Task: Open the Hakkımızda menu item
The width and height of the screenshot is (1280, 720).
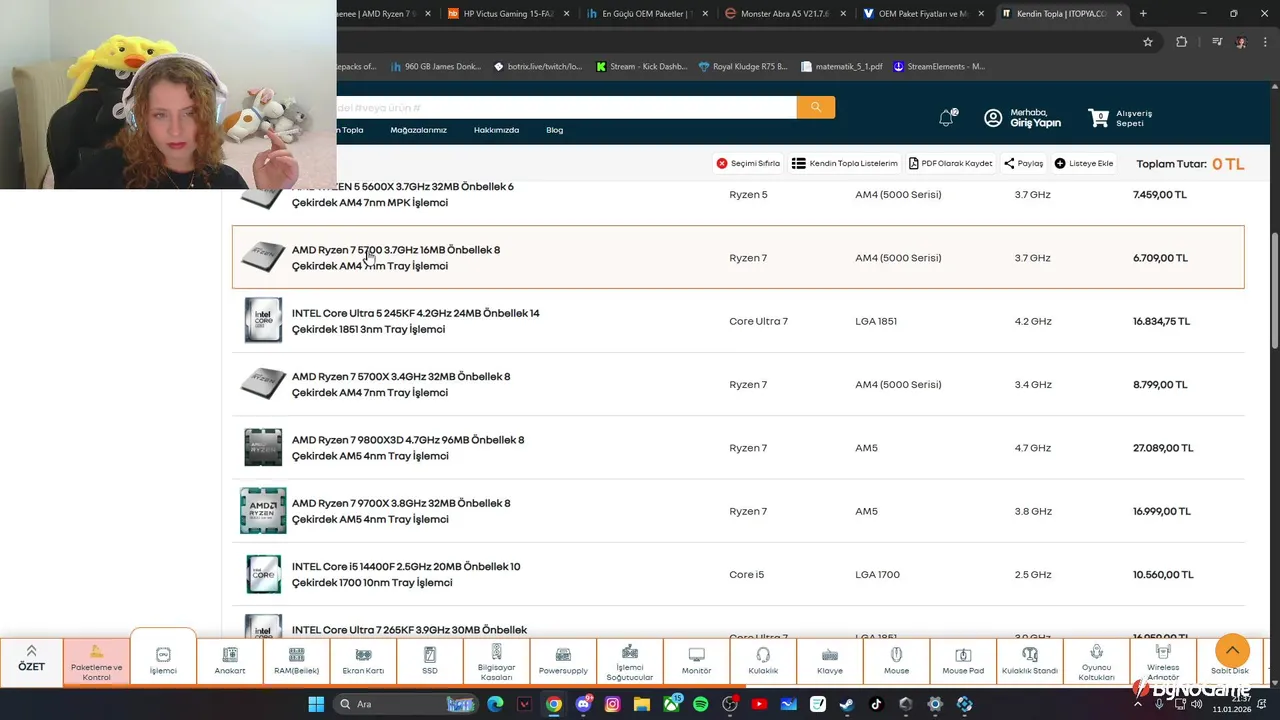Action: [x=496, y=130]
